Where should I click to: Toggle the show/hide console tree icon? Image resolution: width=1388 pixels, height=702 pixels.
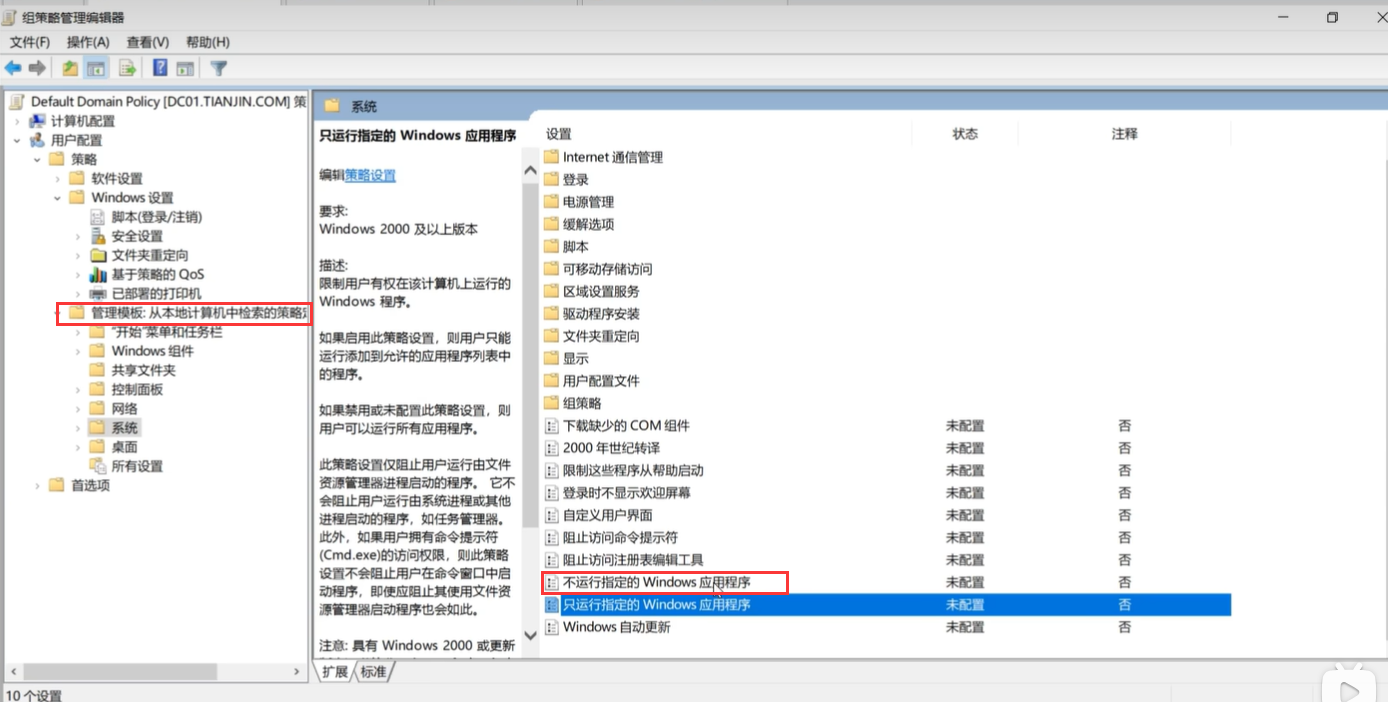coord(96,68)
